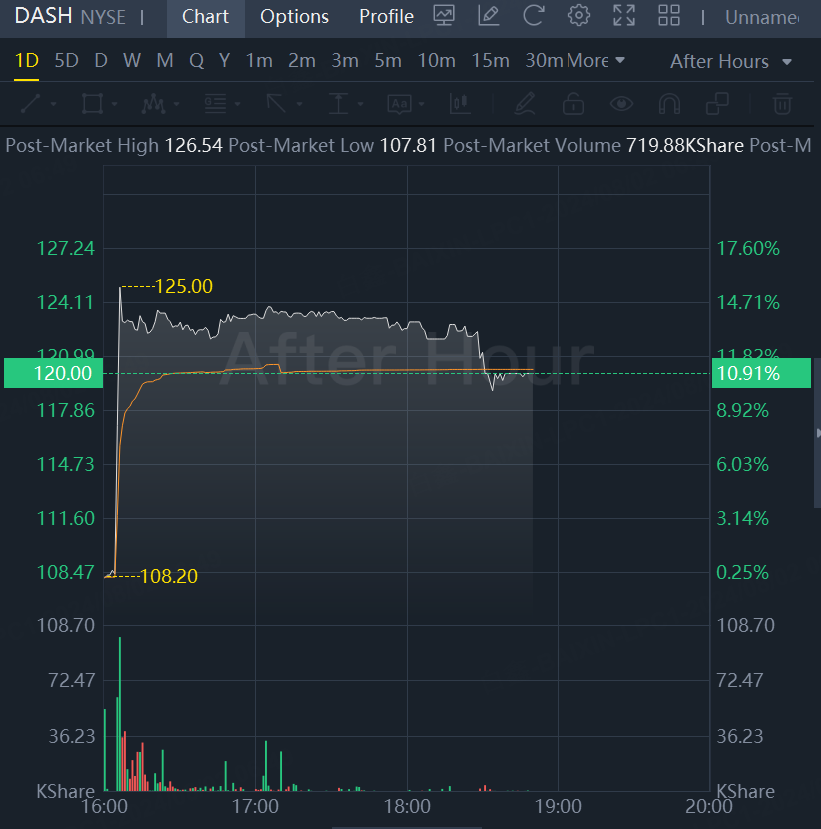Click the right side panel expand arrow
821x829 pixels.
818,433
